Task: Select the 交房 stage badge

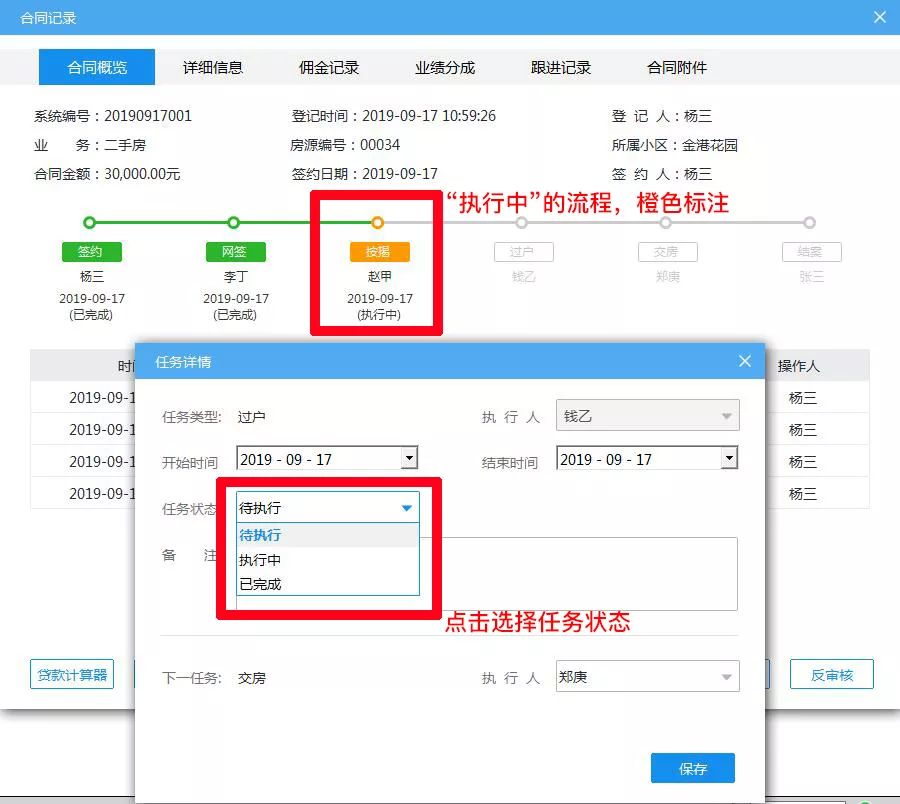Action: coord(667,251)
